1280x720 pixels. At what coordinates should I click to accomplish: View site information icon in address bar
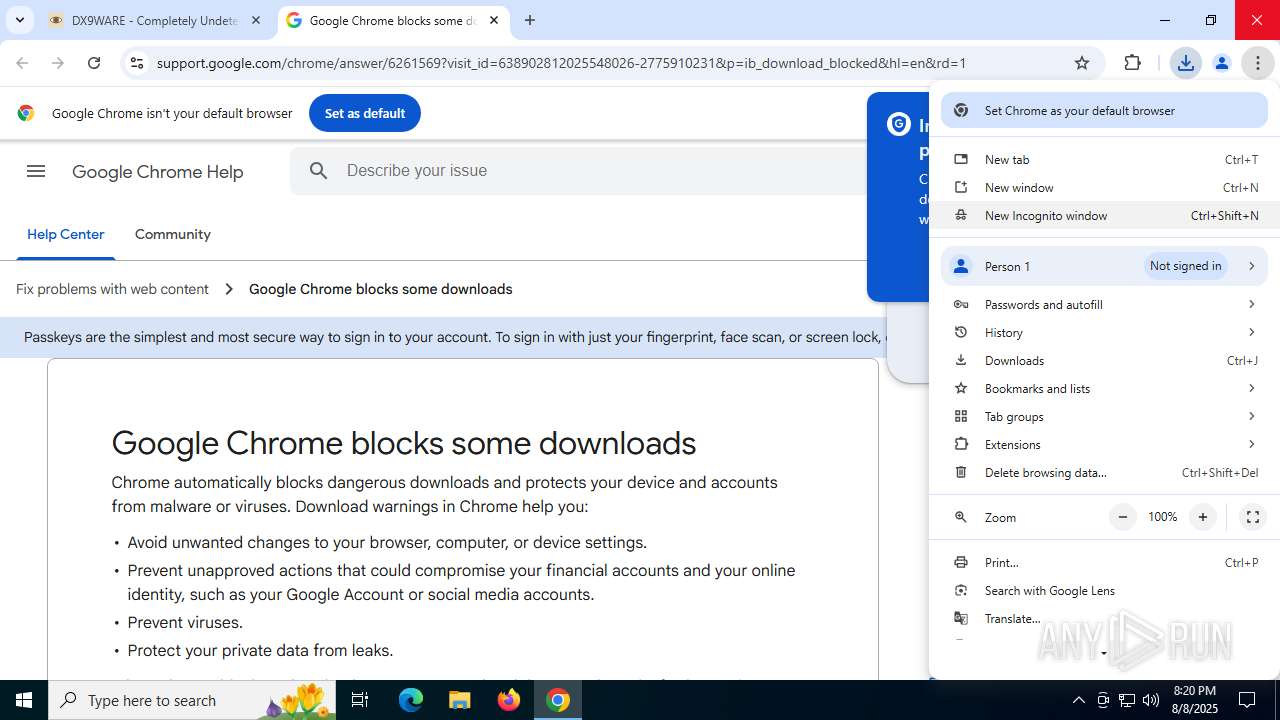click(x=137, y=63)
